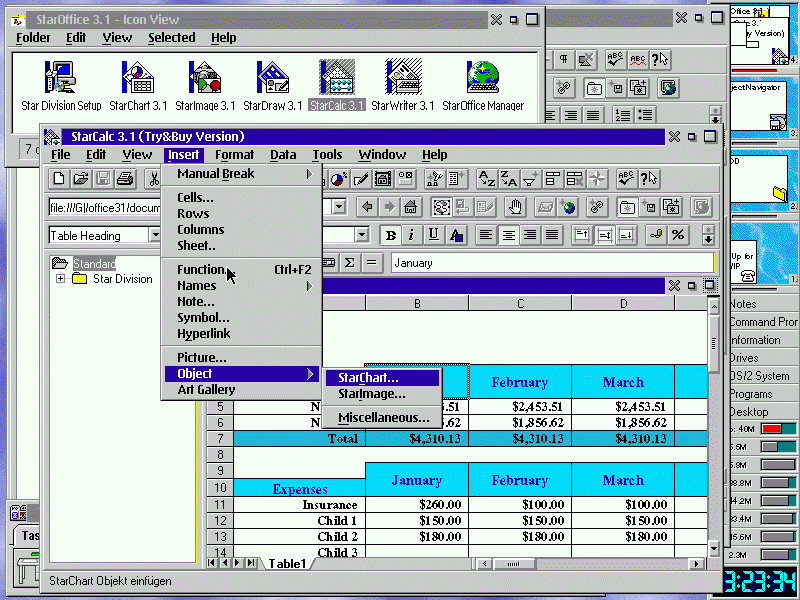Set centered alignment in StarCalc toolbar

pyautogui.click(x=508, y=235)
